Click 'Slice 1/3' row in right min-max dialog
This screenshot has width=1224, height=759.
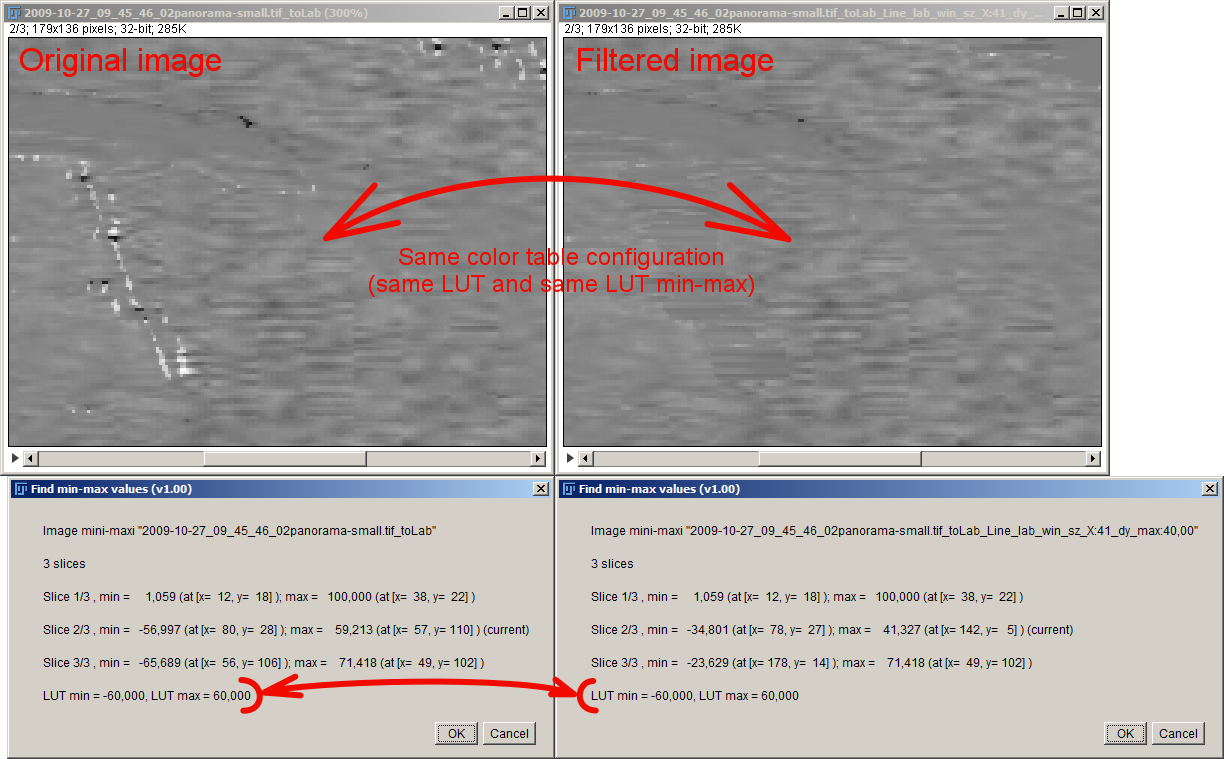tap(807, 597)
